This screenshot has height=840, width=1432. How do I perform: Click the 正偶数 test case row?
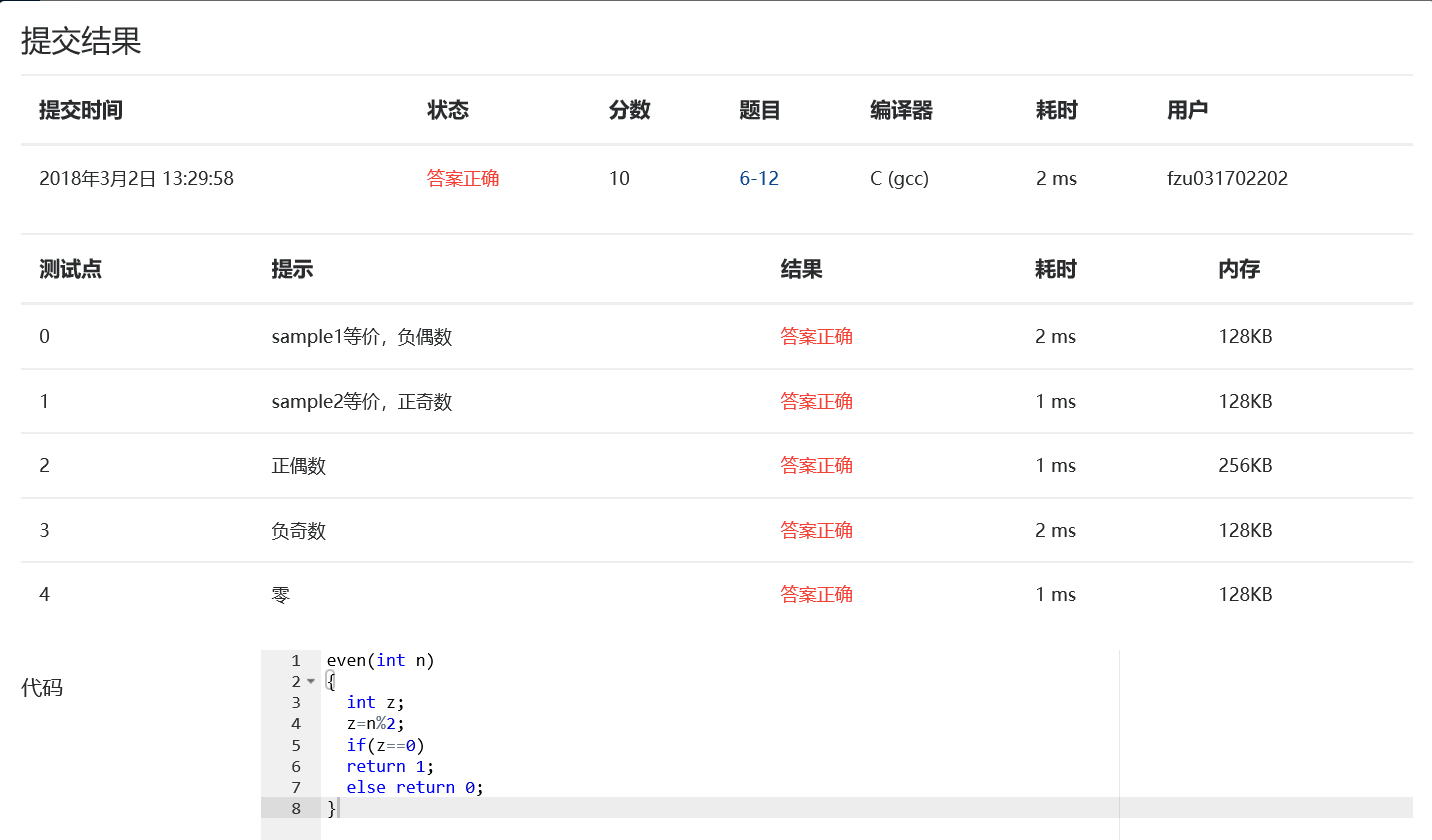click(x=299, y=466)
